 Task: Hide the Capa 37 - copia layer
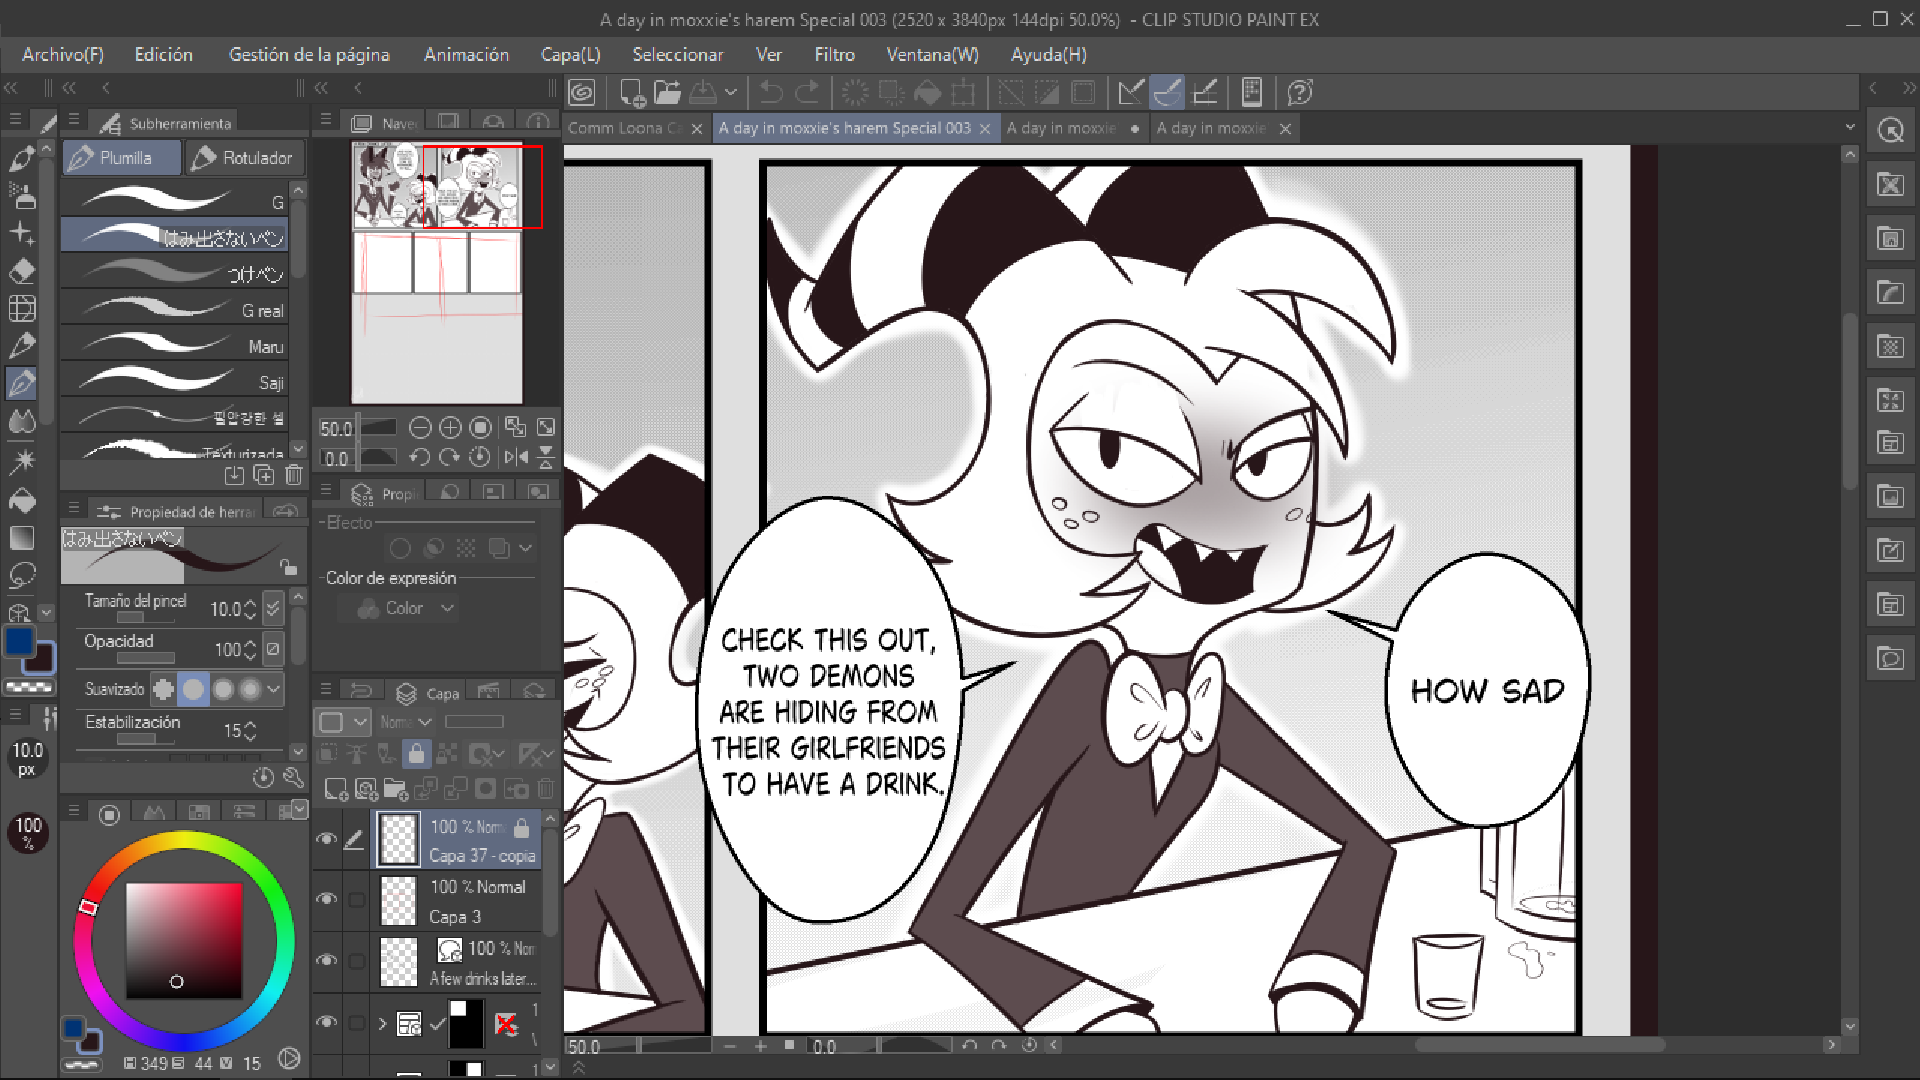tap(326, 839)
